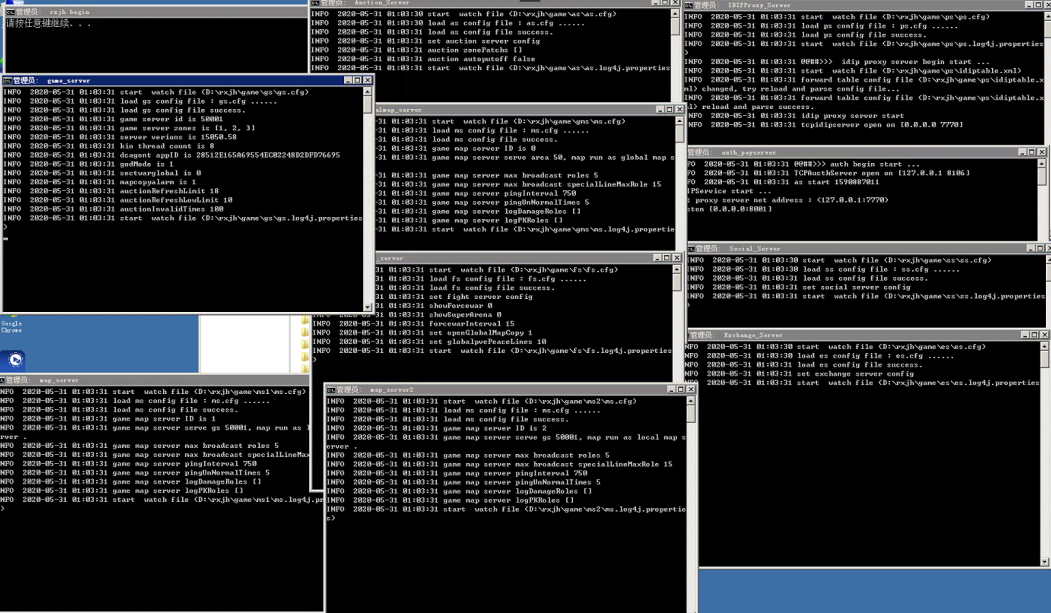Click scroll up arrow in map_server2 window
Image resolution: width=1051 pixels, height=613 pixels.
[x=690, y=401]
